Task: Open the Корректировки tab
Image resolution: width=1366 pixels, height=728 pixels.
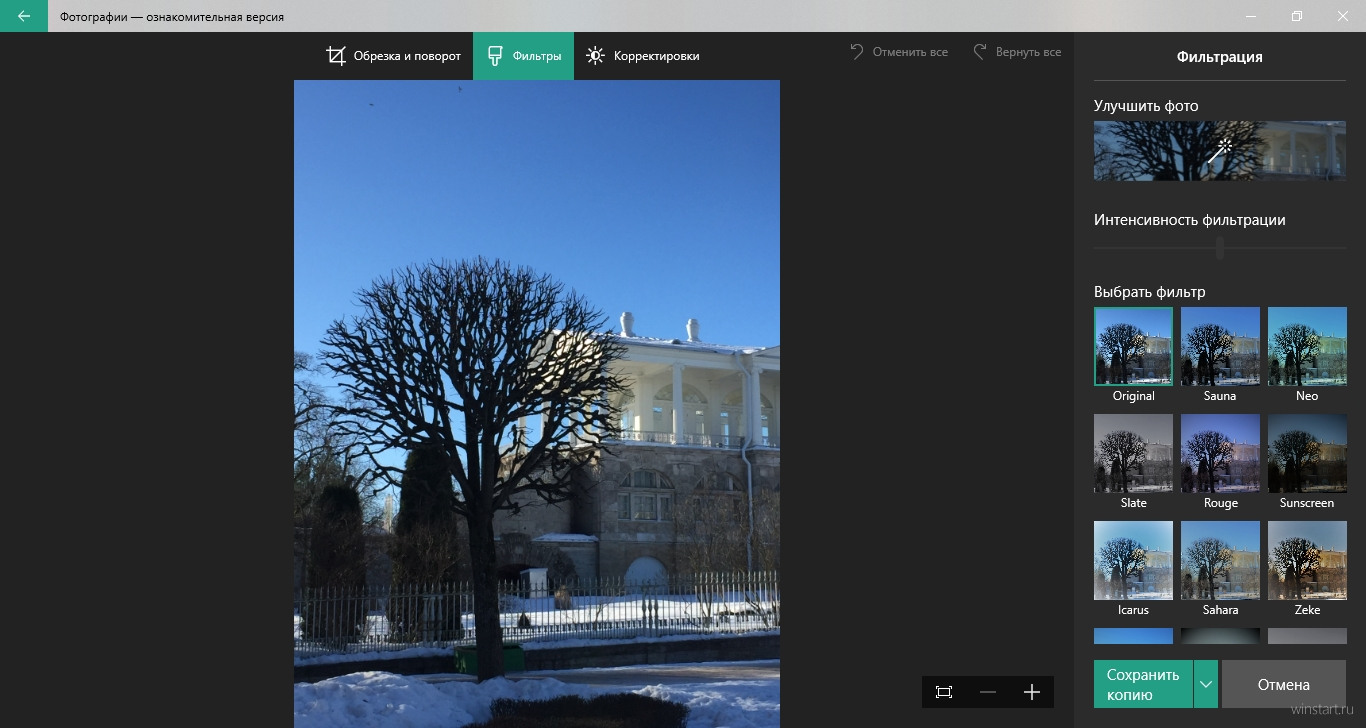Action: [x=642, y=56]
